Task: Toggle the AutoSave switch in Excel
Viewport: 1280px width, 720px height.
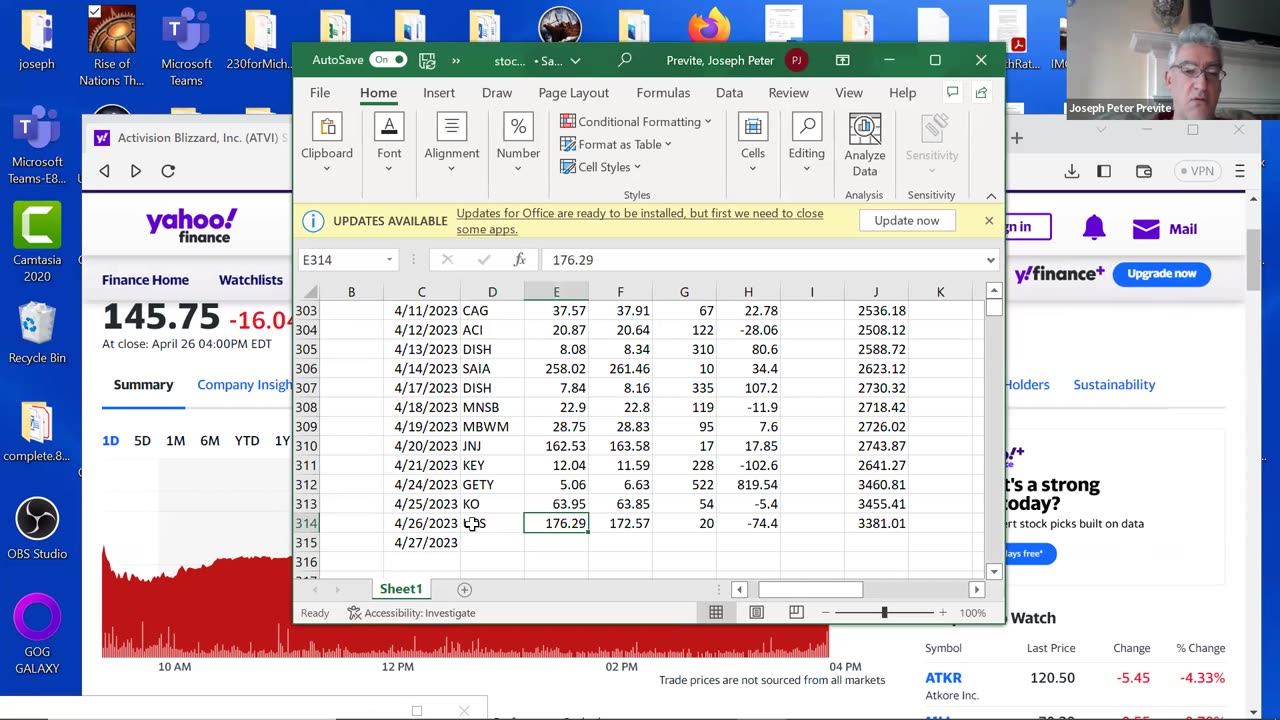Action: coord(388,60)
